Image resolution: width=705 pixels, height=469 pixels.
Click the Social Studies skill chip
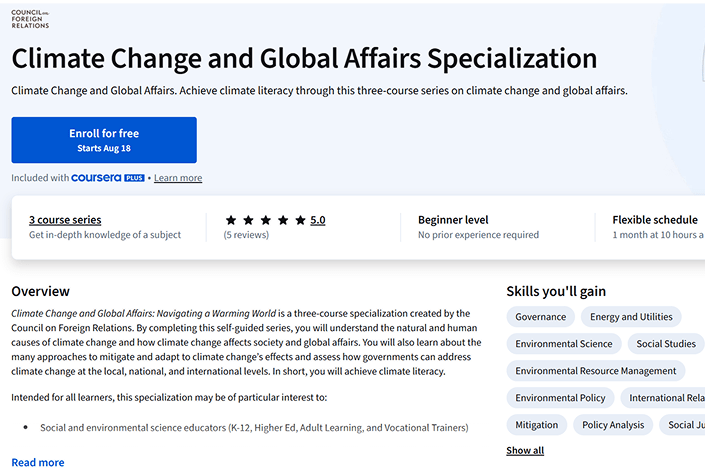tap(666, 344)
